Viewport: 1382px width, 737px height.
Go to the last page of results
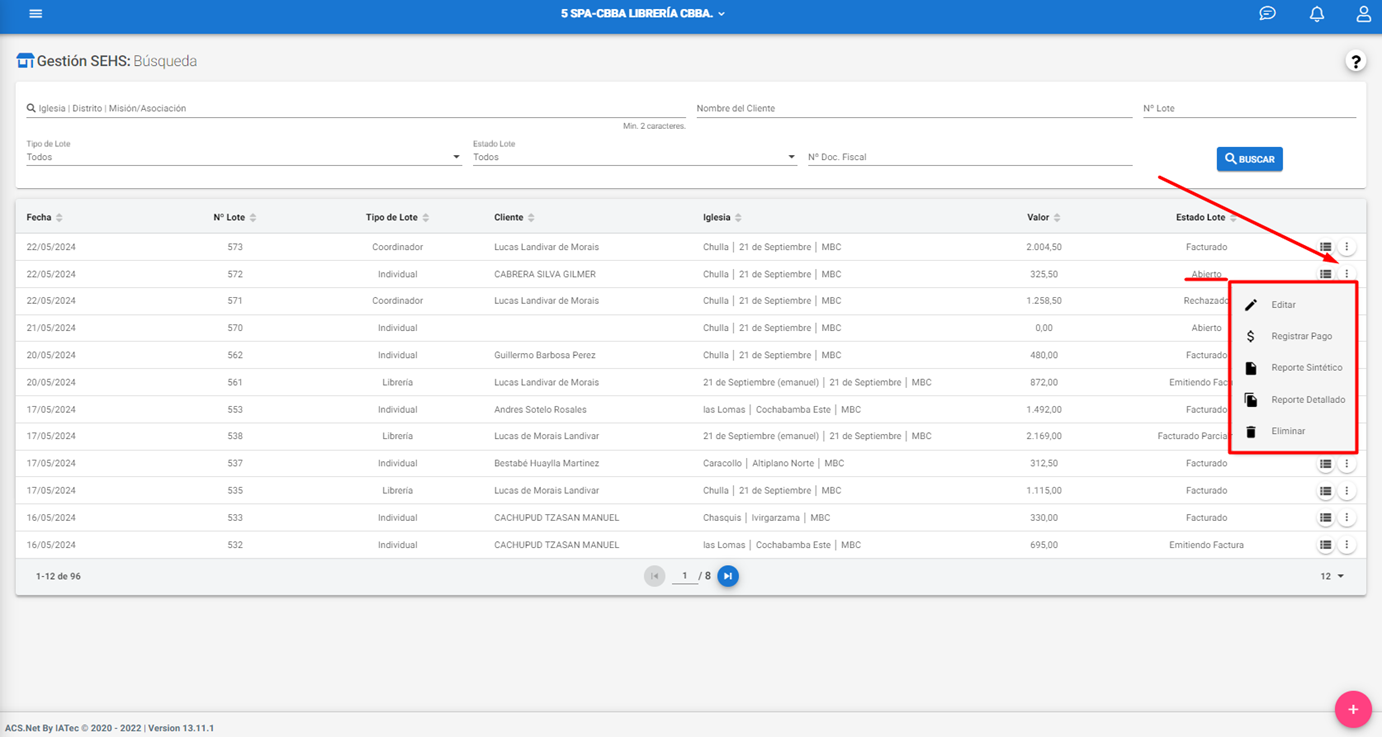(x=728, y=576)
